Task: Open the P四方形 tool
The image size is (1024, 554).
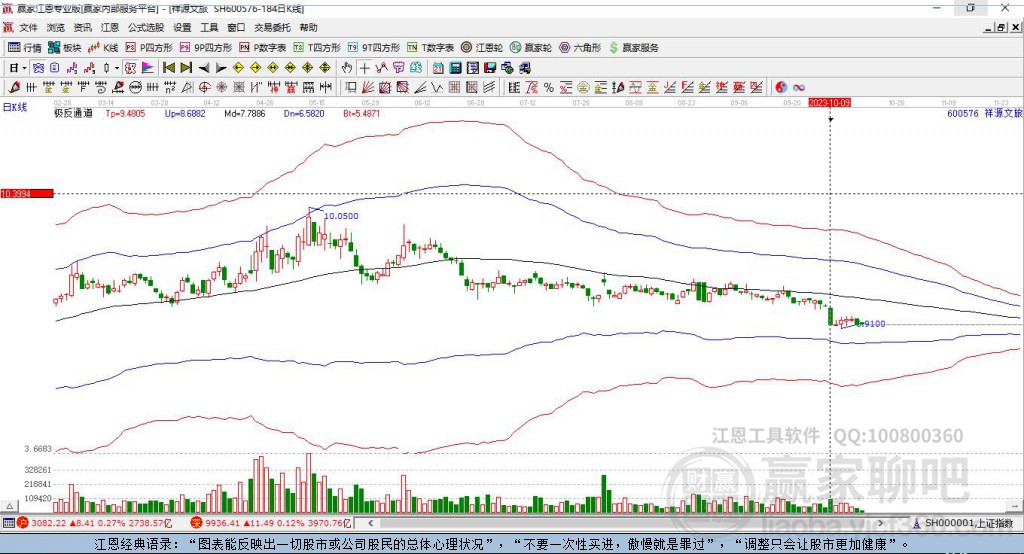Action: 149,48
